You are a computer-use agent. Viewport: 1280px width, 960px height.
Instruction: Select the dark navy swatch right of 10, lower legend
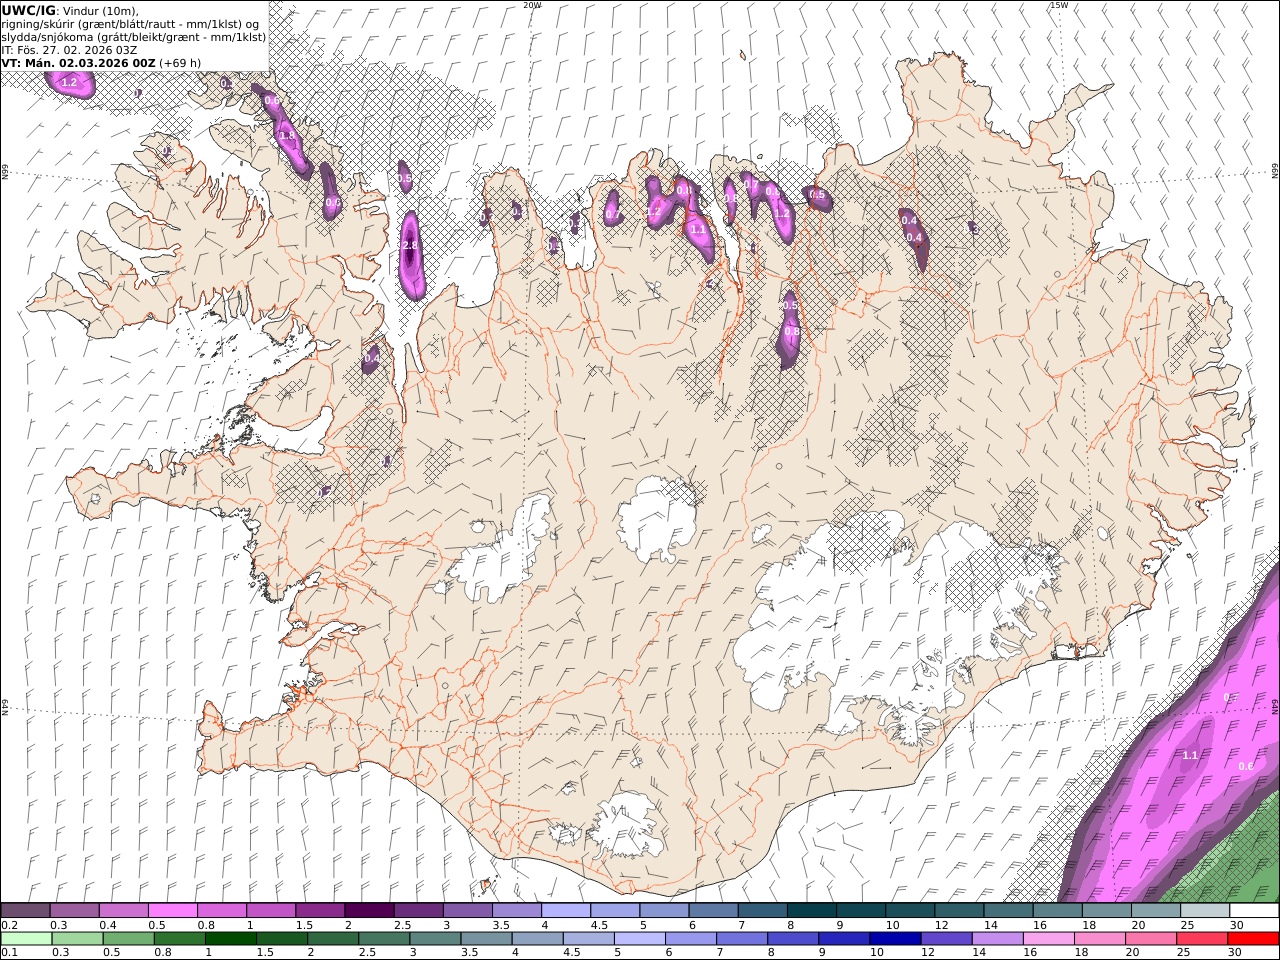point(895,938)
